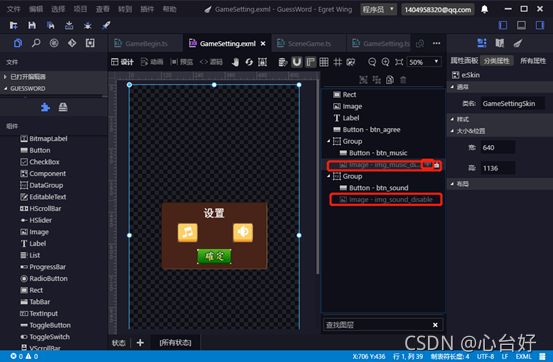This screenshot has height=362, width=553.
Task: Switch to the GameBegin.ts tab
Action: 141,43
